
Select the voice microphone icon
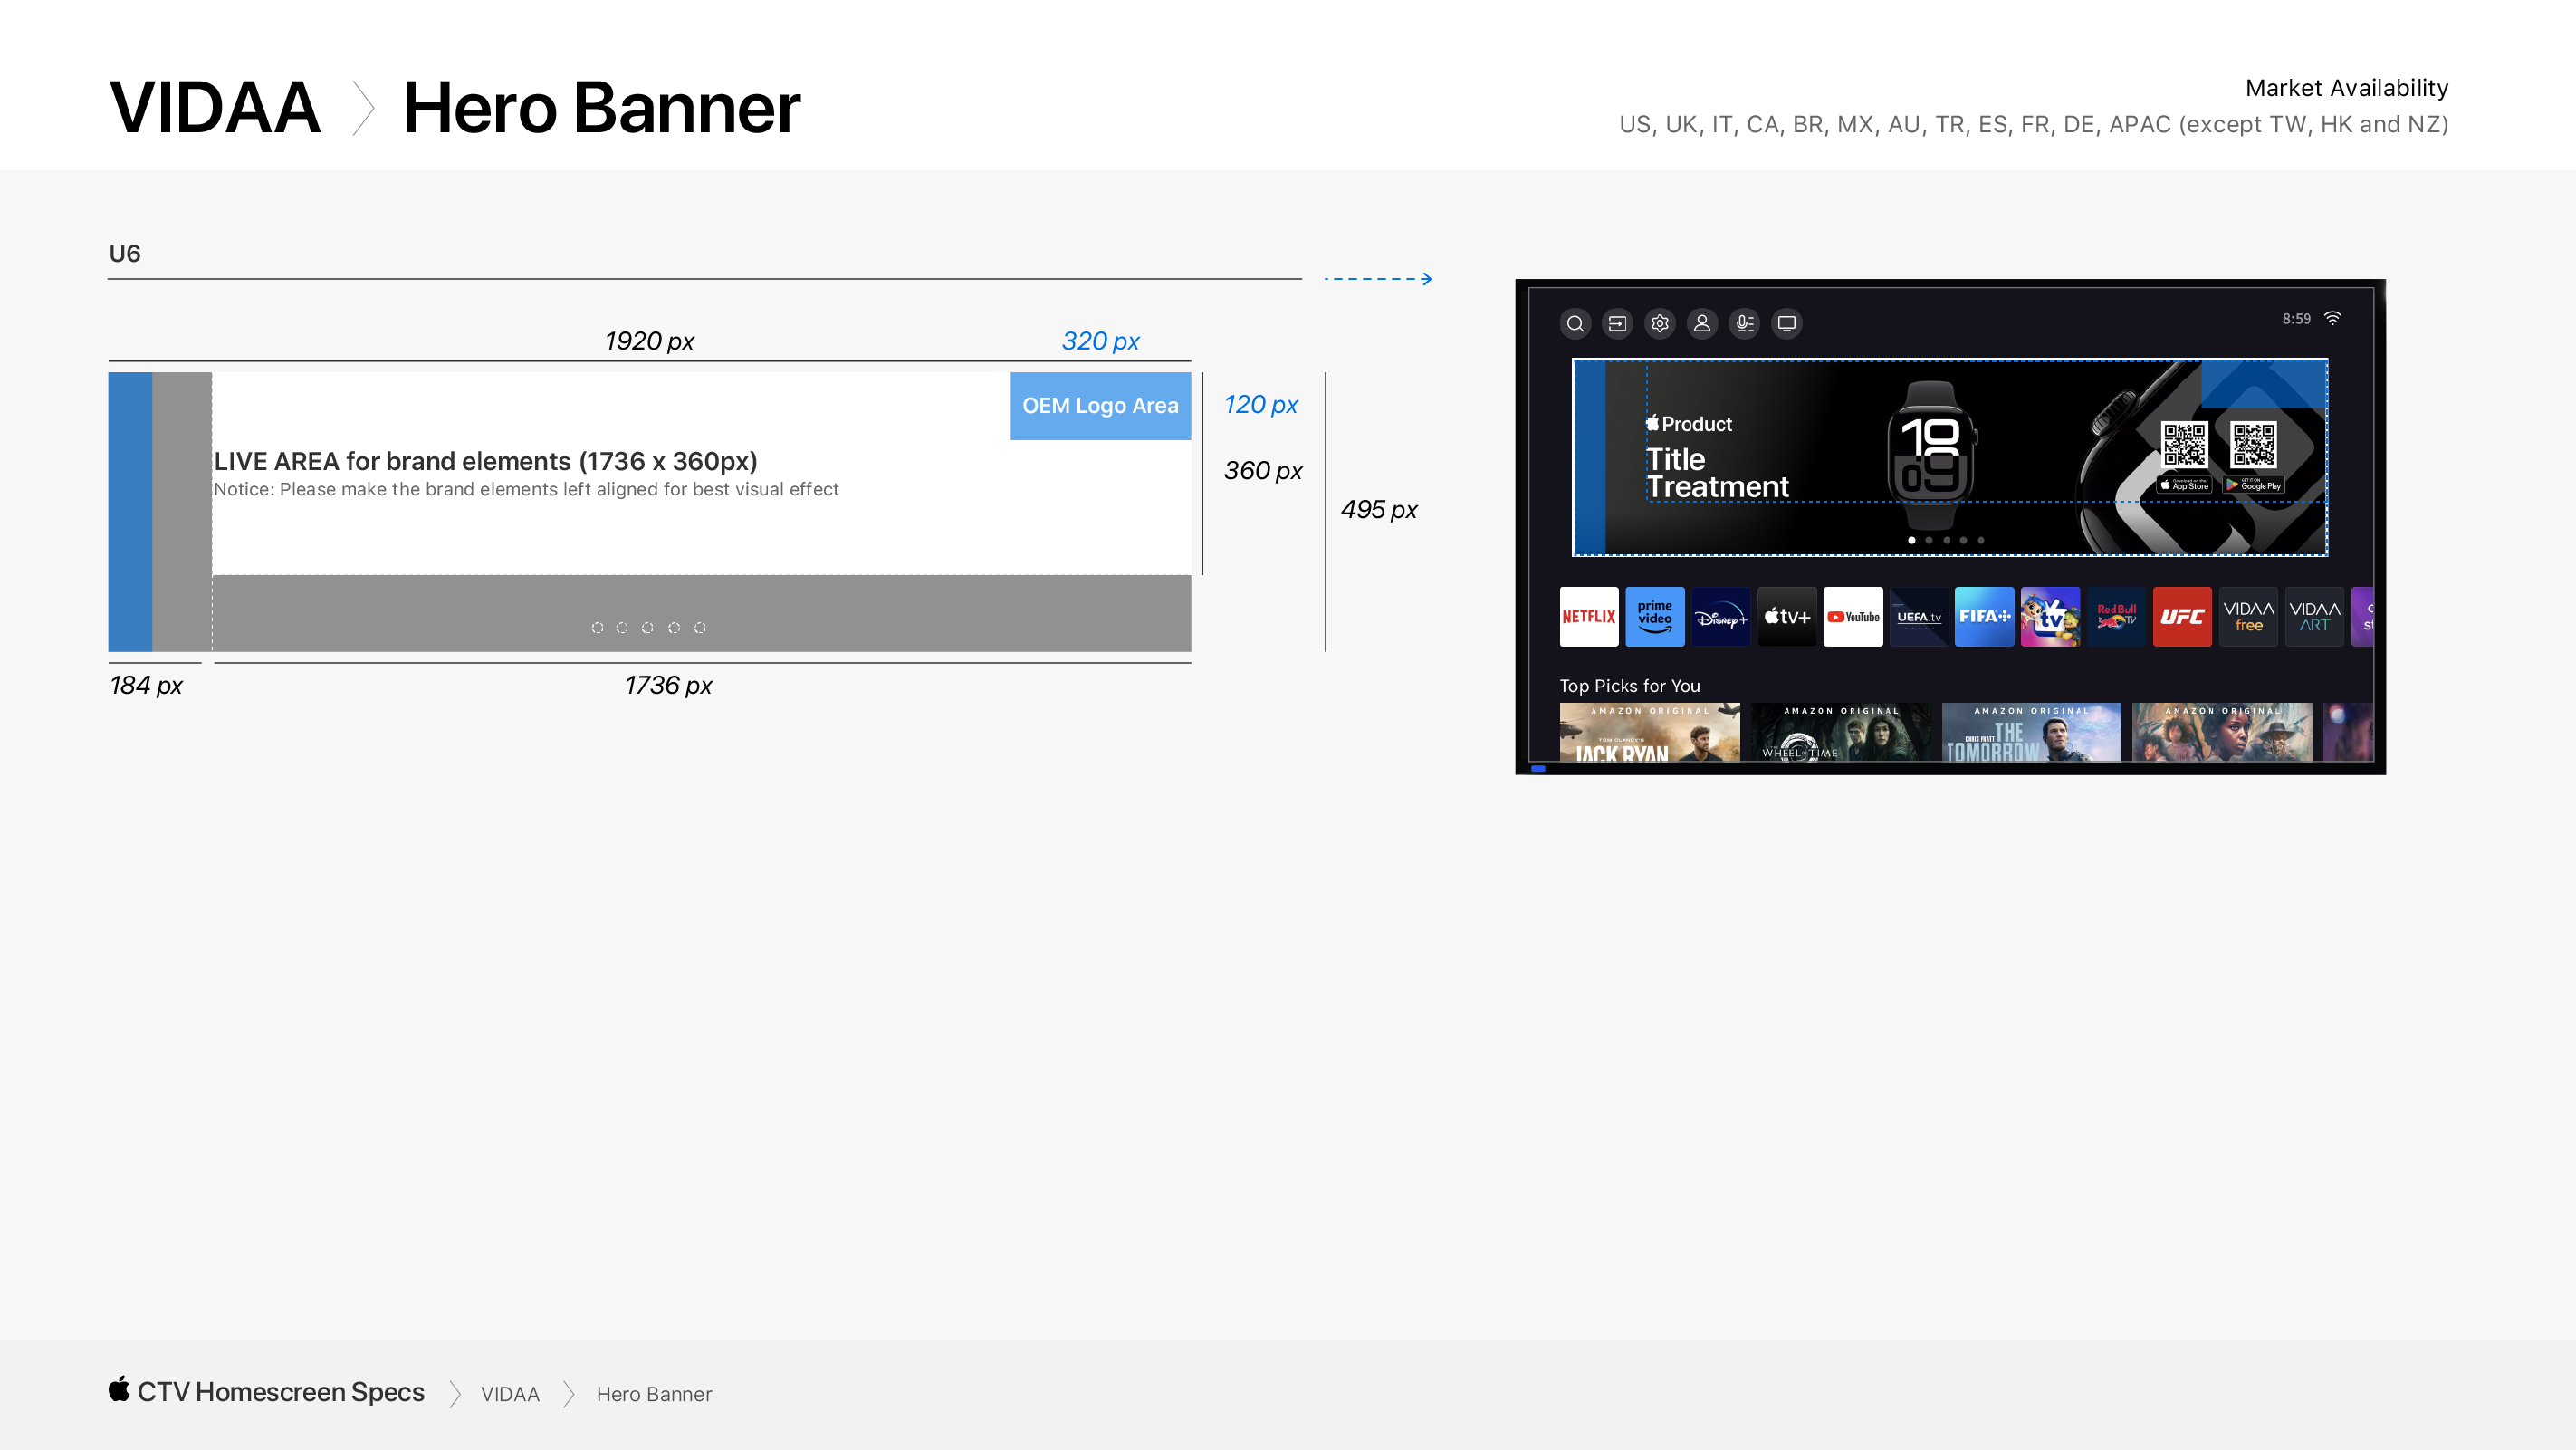point(1744,324)
